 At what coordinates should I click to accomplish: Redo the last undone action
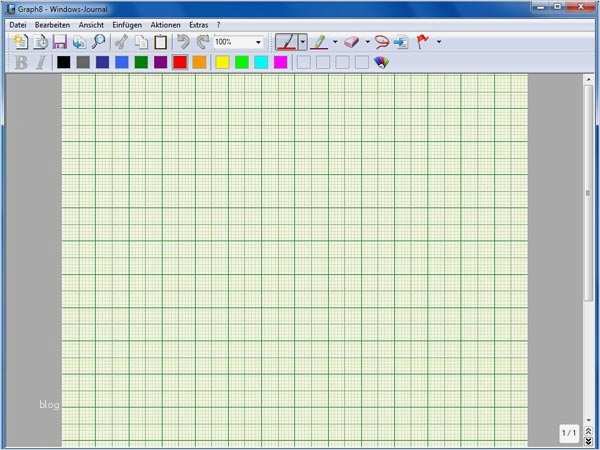click(x=203, y=42)
